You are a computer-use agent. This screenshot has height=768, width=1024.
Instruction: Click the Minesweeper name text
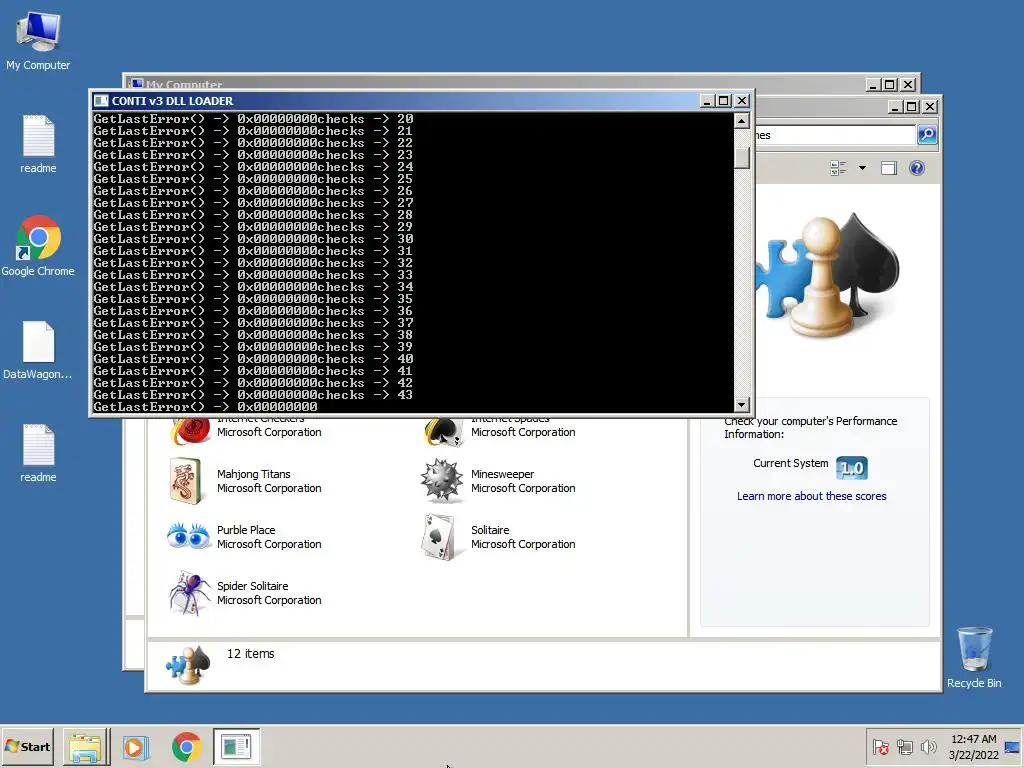coord(502,474)
